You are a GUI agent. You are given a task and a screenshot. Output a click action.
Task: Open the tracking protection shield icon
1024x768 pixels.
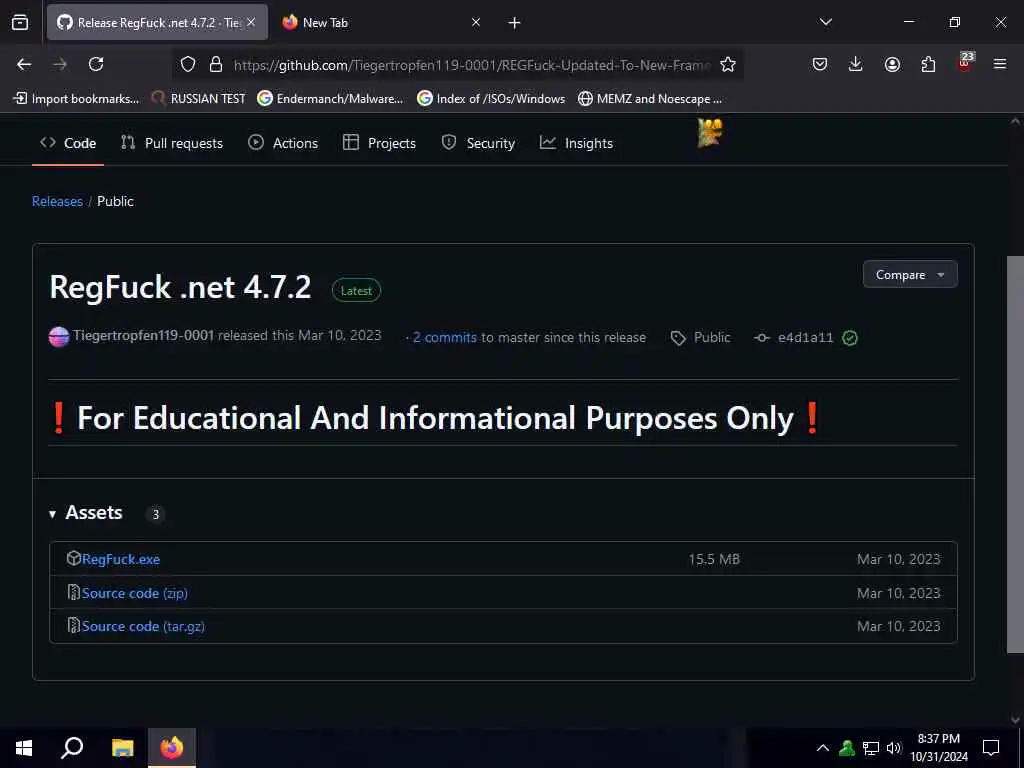click(188, 64)
